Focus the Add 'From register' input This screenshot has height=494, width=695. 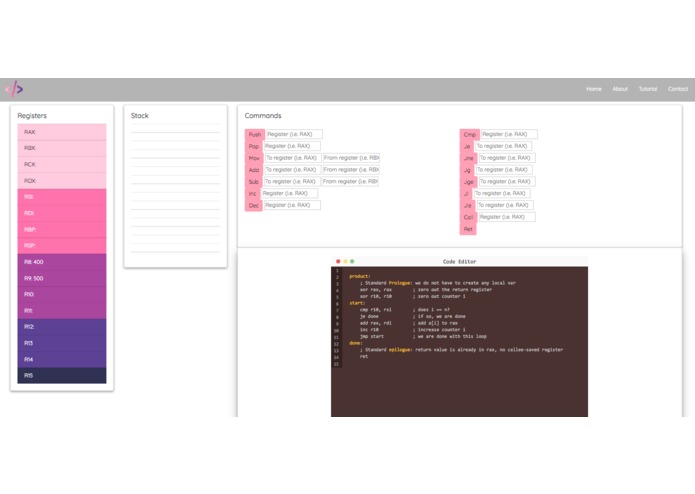(x=351, y=170)
